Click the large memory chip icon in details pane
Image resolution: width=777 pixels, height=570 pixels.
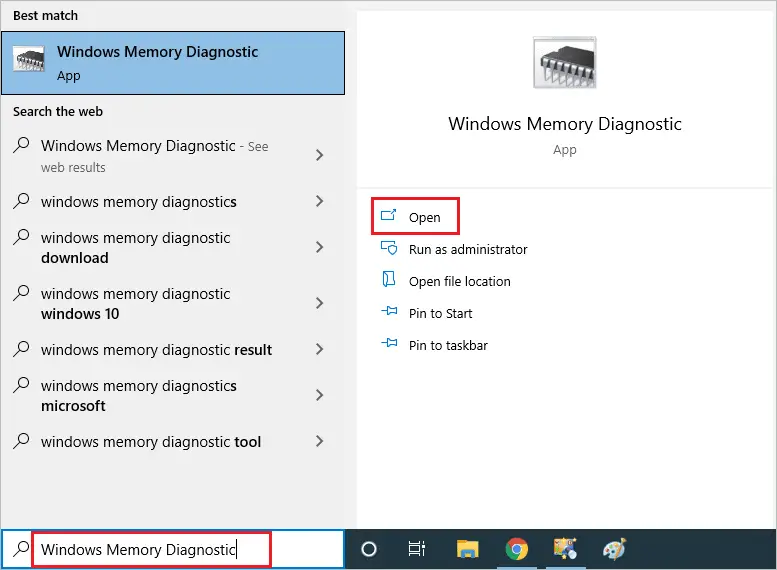(565, 63)
